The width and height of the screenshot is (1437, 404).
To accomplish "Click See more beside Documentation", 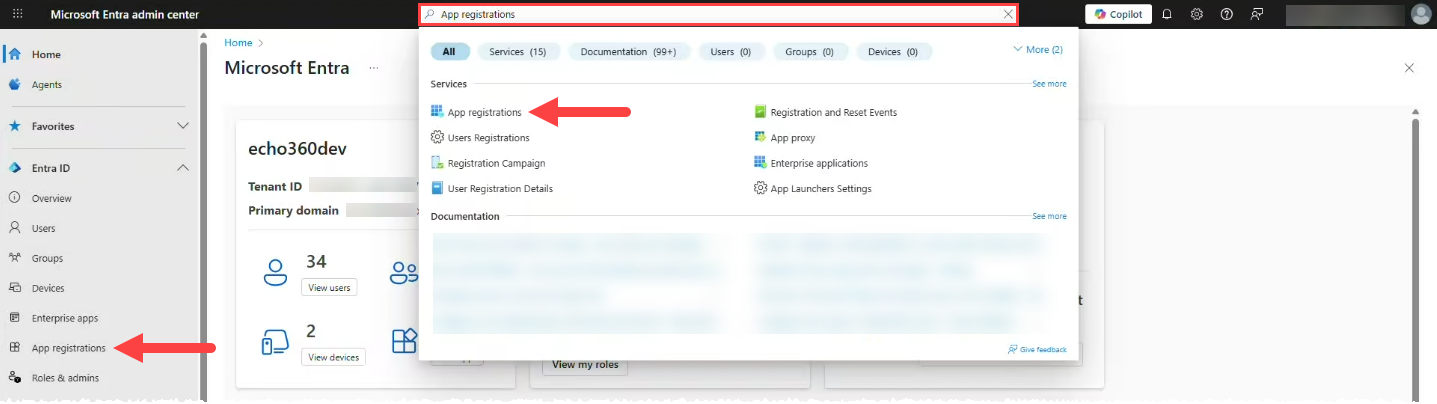I will coord(1049,216).
